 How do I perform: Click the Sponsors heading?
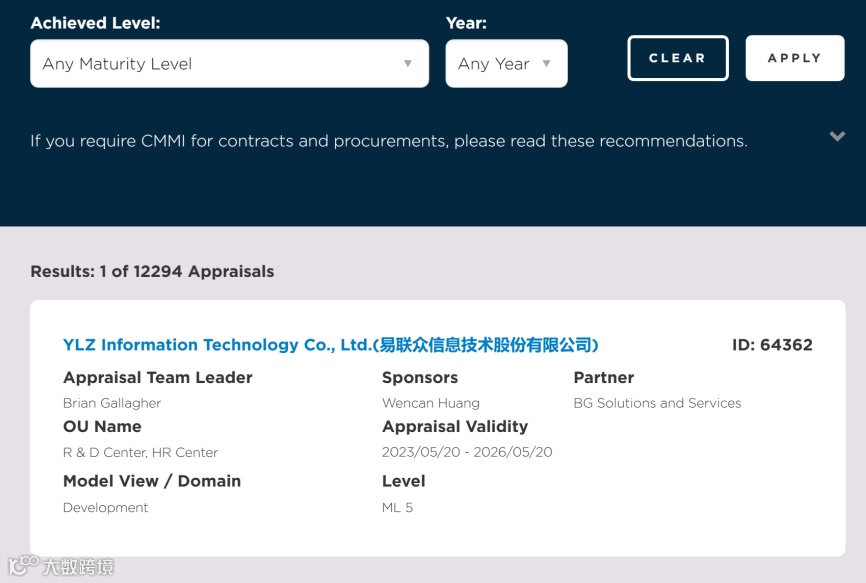coord(420,378)
